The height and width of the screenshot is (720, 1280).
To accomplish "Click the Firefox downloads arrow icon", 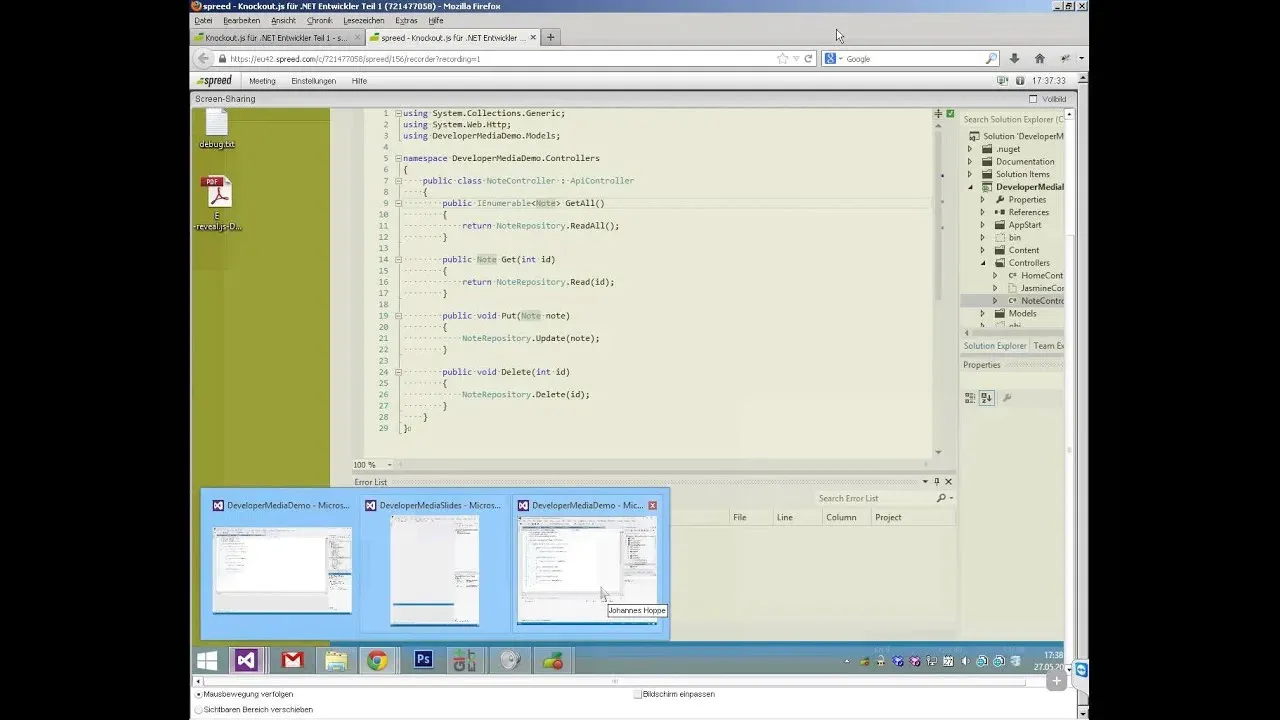I will tap(1013, 59).
